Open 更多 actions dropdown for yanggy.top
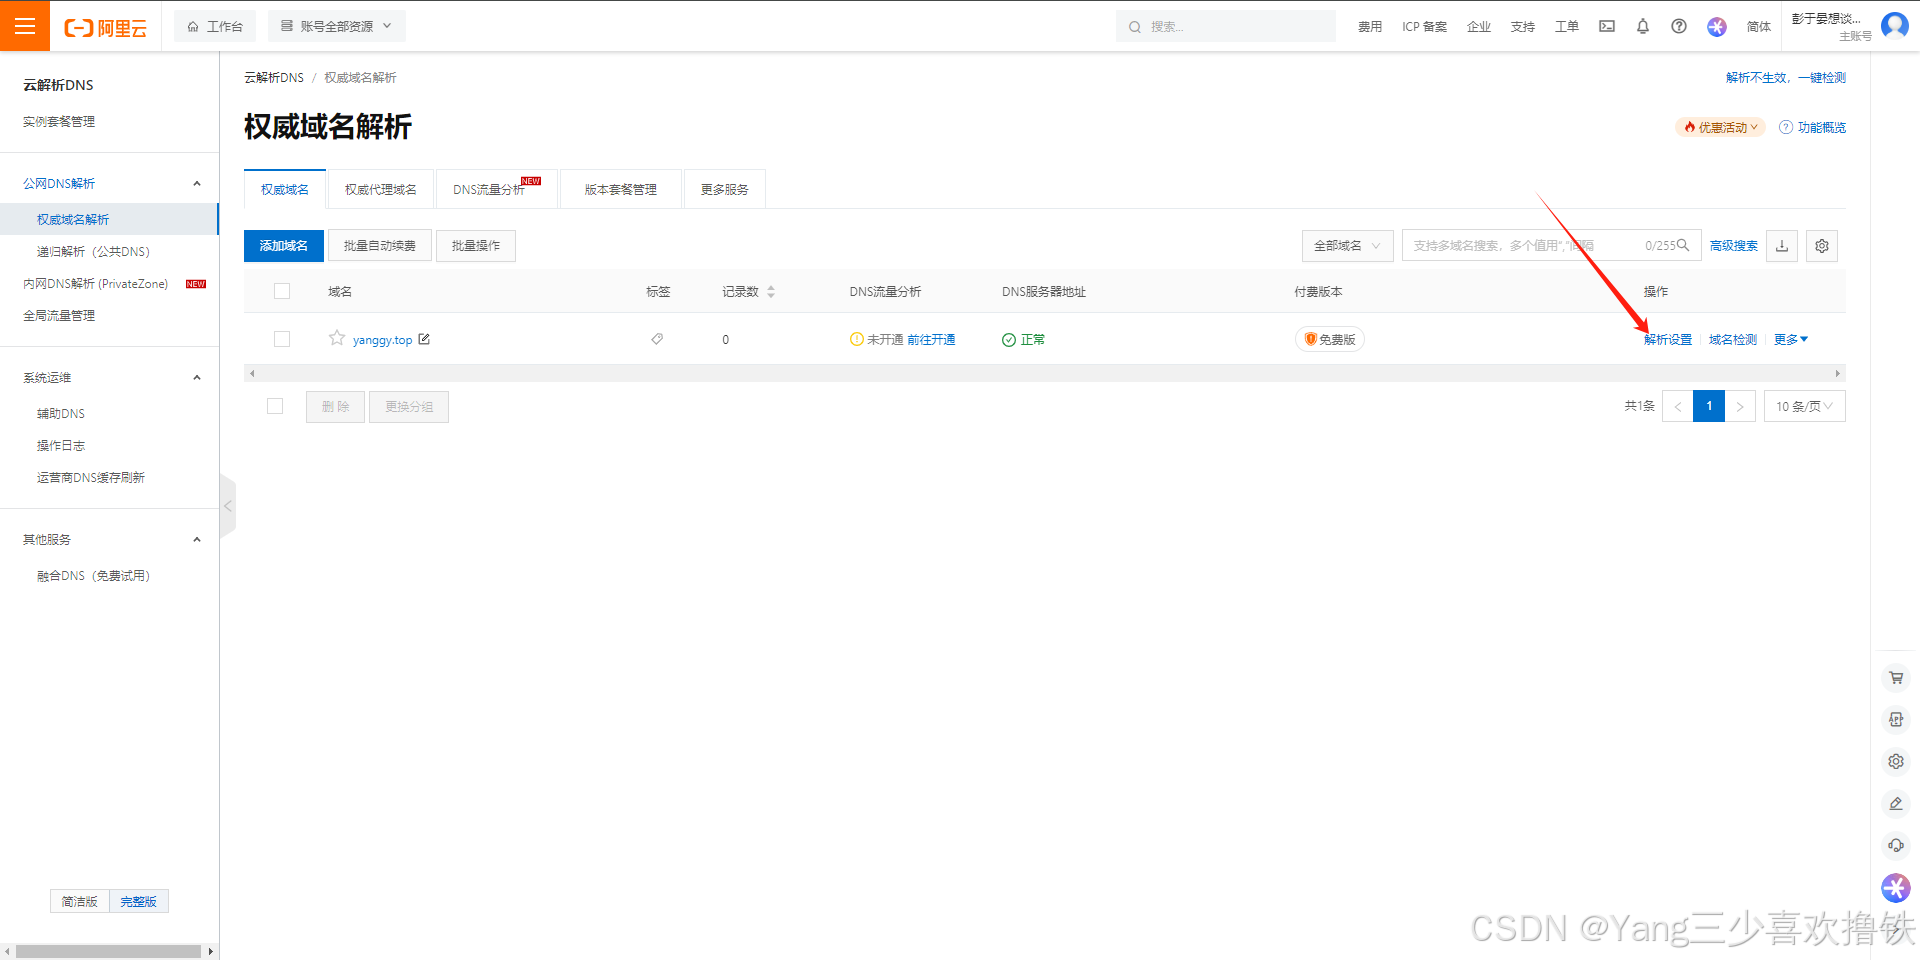1920x960 pixels. tap(1791, 339)
